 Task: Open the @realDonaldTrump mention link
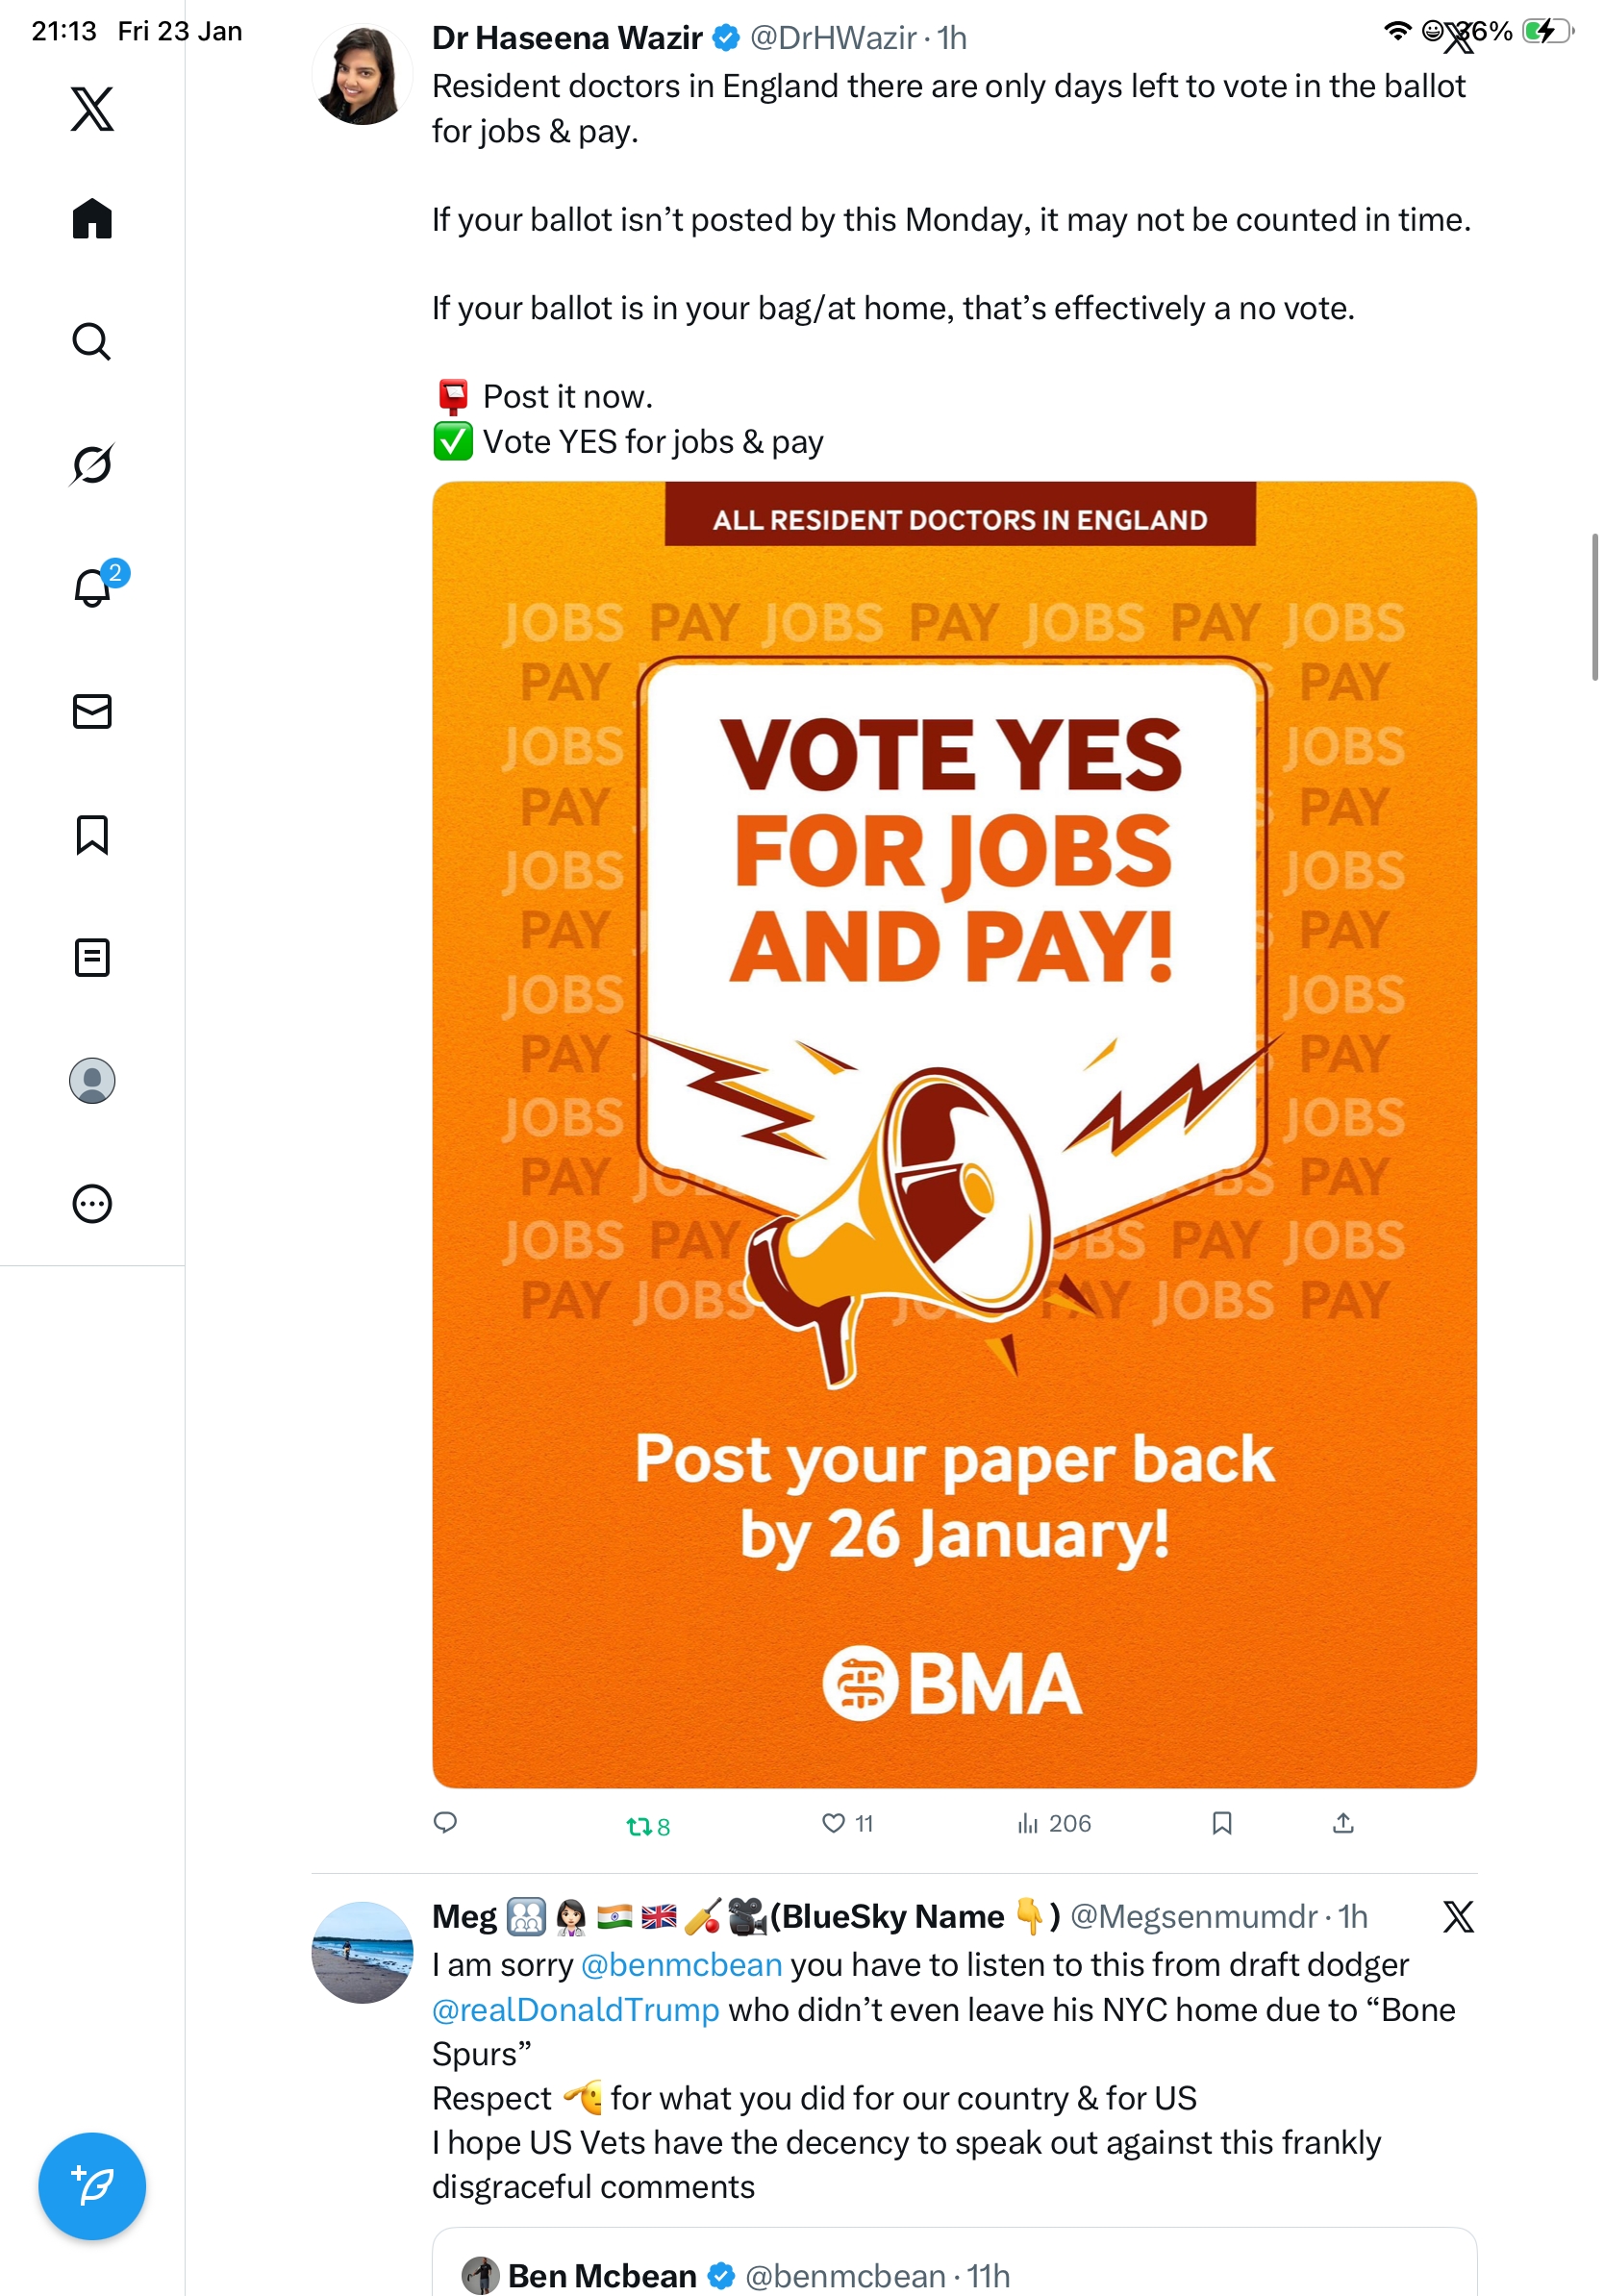[575, 2009]
